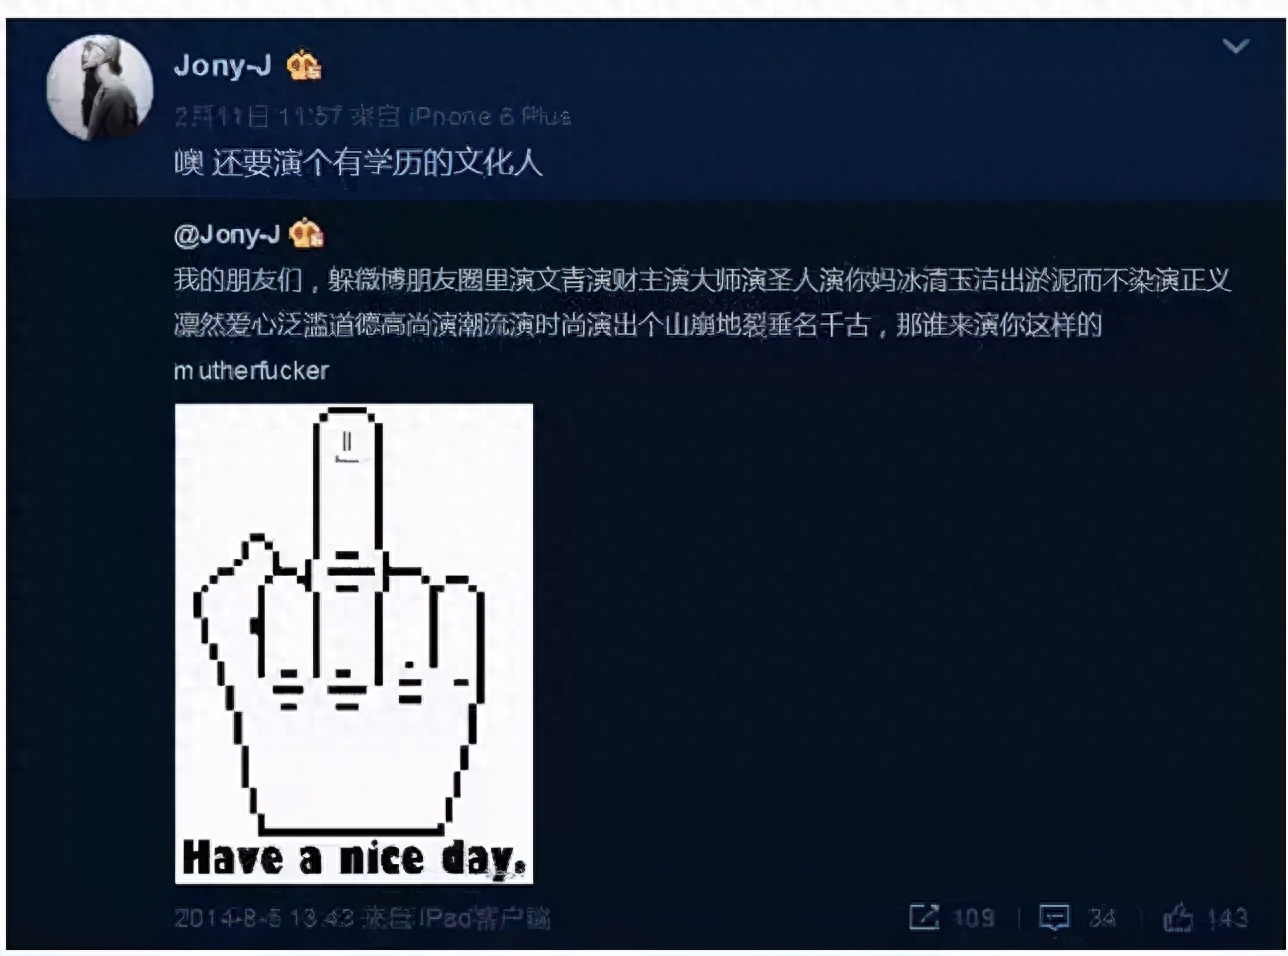This screenshot has width=1288, height=956.
Task: Enlarge the Have a nice day image
Action: tap(354, 644)
